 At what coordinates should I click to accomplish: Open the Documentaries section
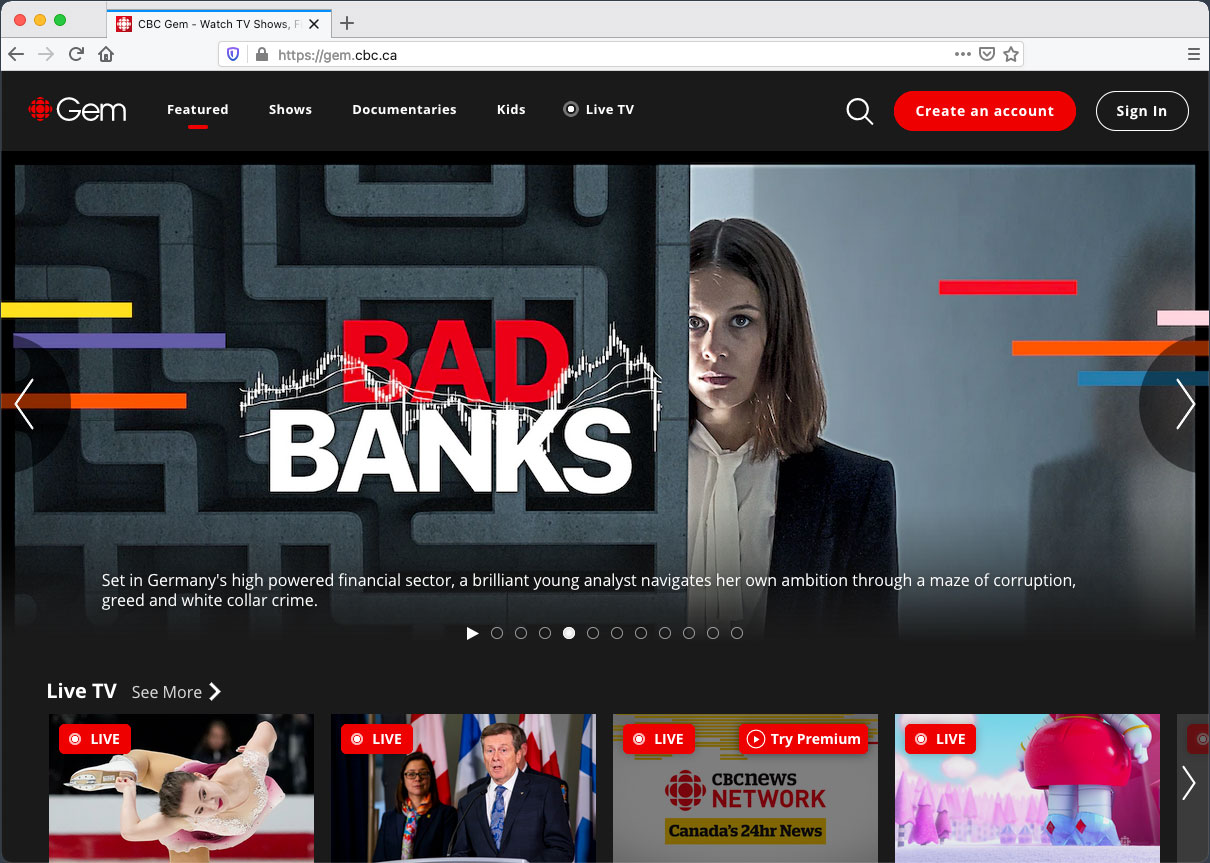(x=404, y=110)
